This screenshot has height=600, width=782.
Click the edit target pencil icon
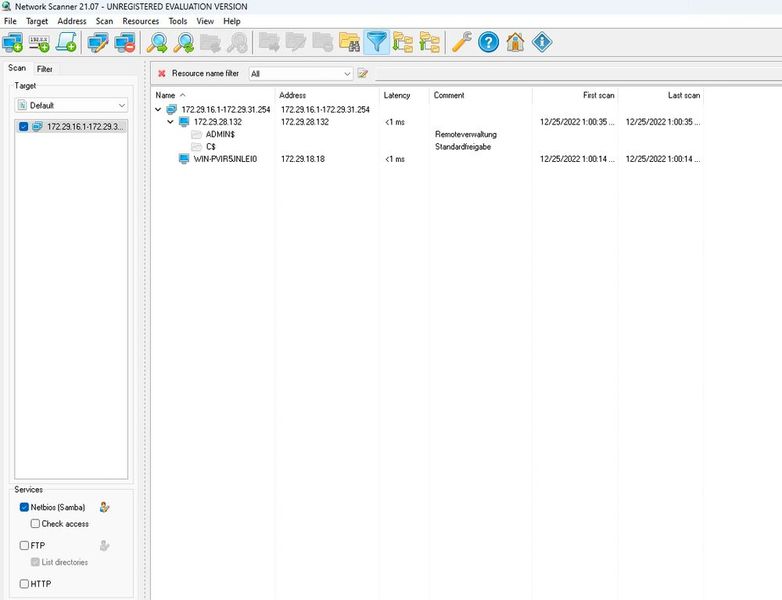point(98,42)
